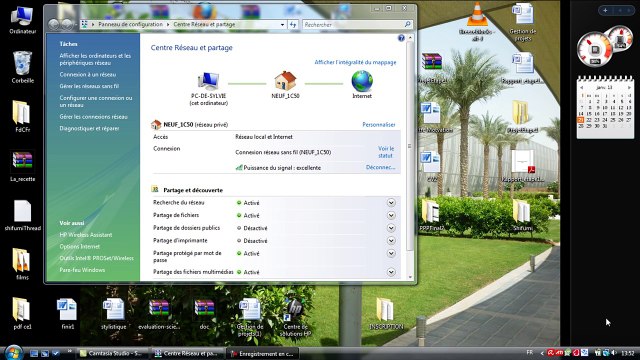Open the Gestion de projets desktop document
This screenshot has height=360, width=640.
[x=522, y=21]
